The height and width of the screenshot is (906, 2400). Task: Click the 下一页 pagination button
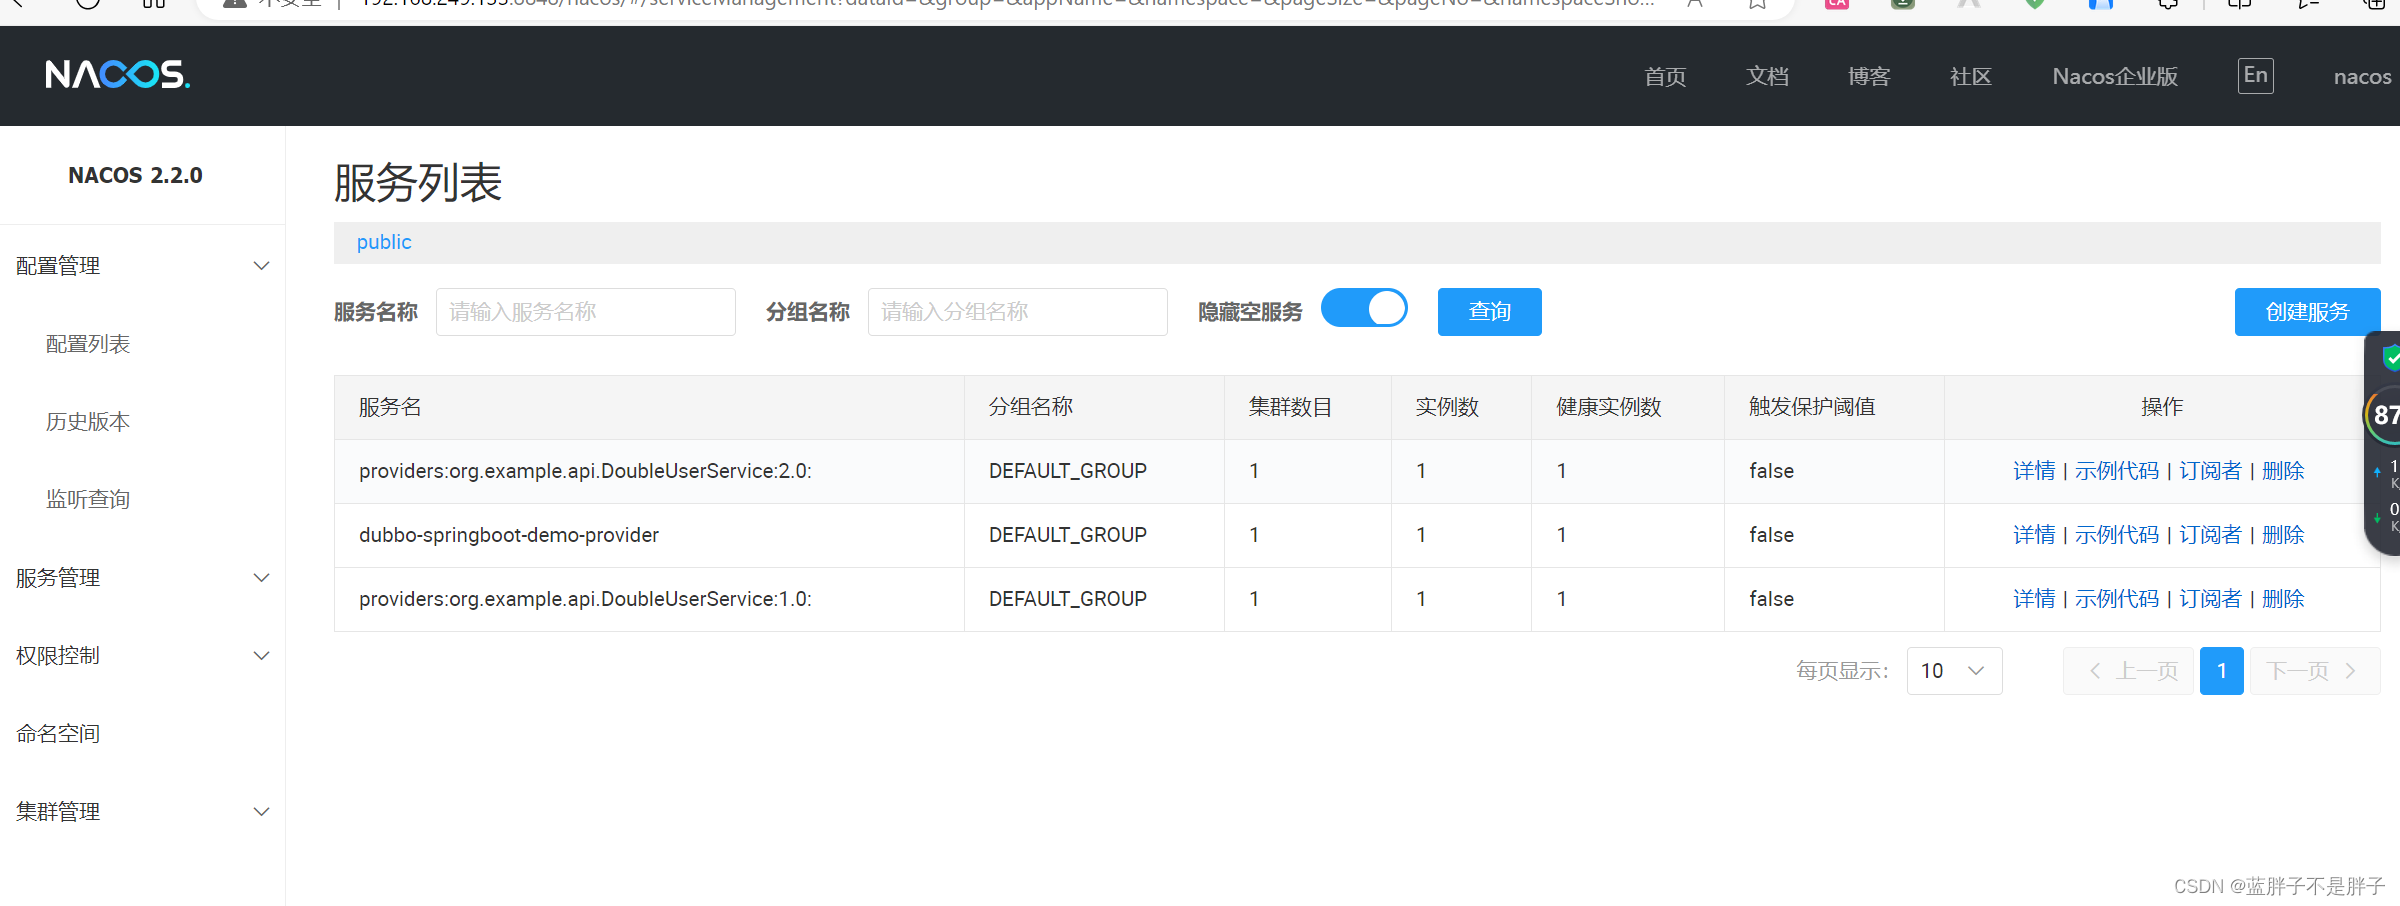click(x=2315, y=671)
